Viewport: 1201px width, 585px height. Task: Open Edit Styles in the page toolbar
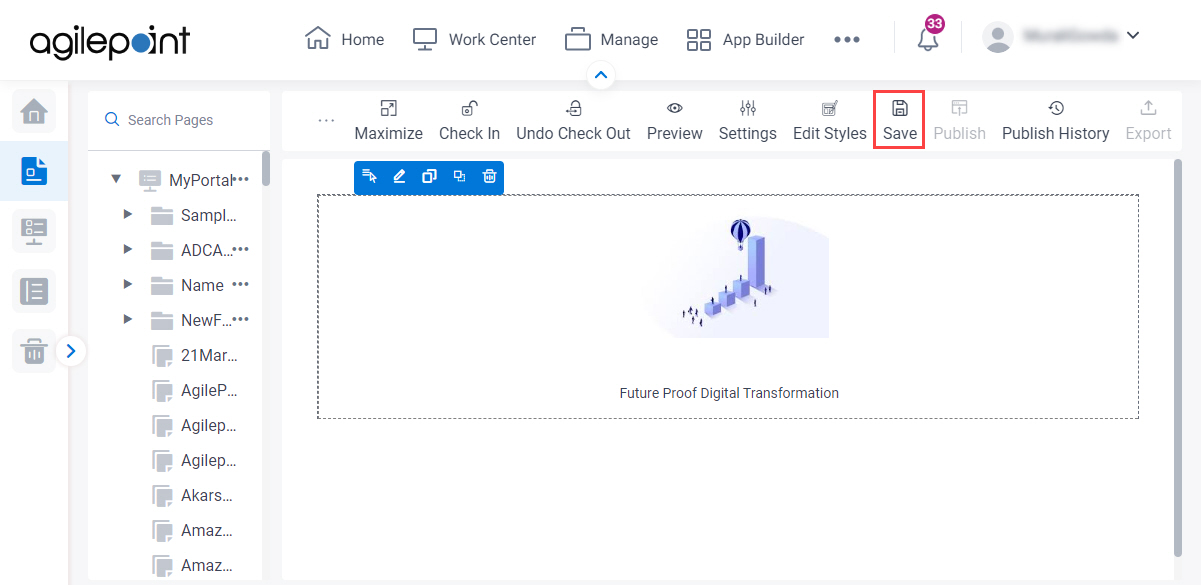click(x=830, y=121)
